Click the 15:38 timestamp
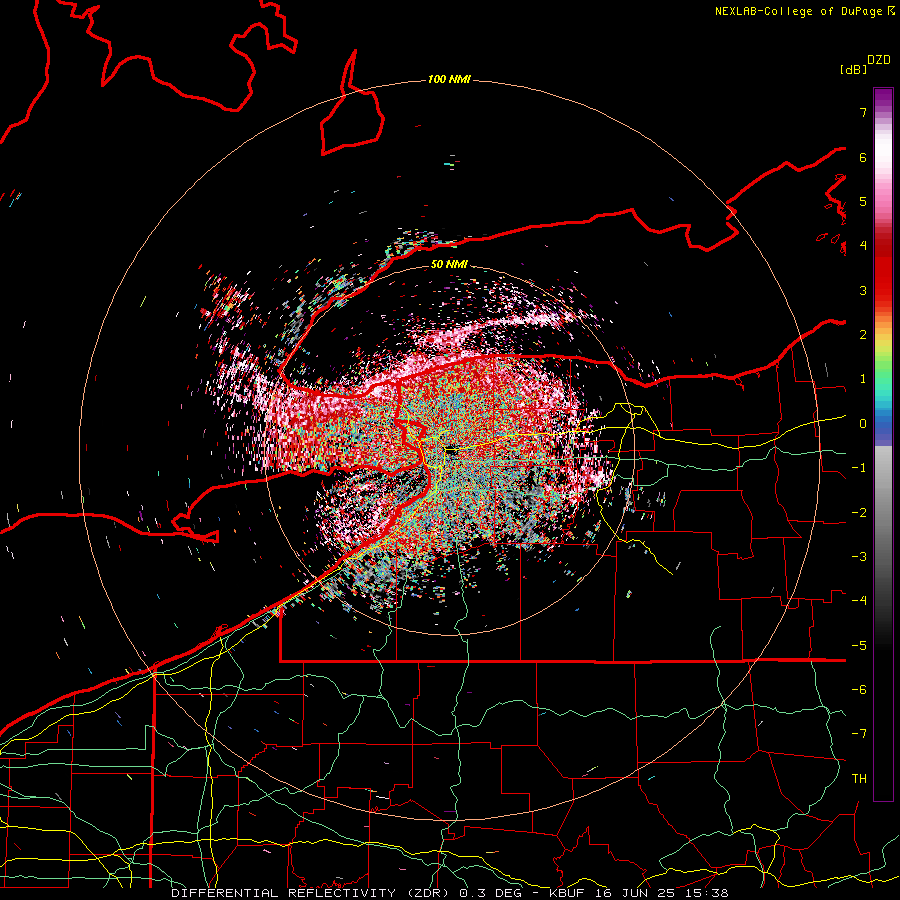The width and height of the screenshot is (900, 900). (x=707, y=893)
